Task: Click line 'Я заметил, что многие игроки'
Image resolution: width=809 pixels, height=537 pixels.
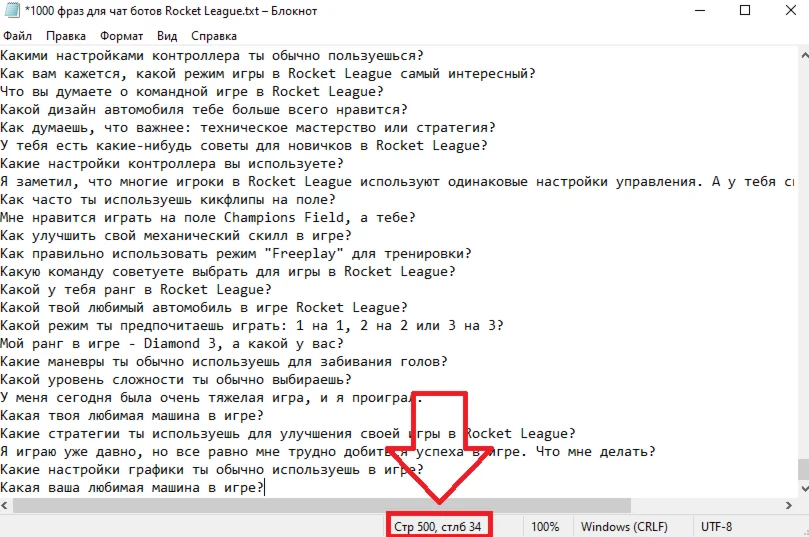Action: [397, 182]
